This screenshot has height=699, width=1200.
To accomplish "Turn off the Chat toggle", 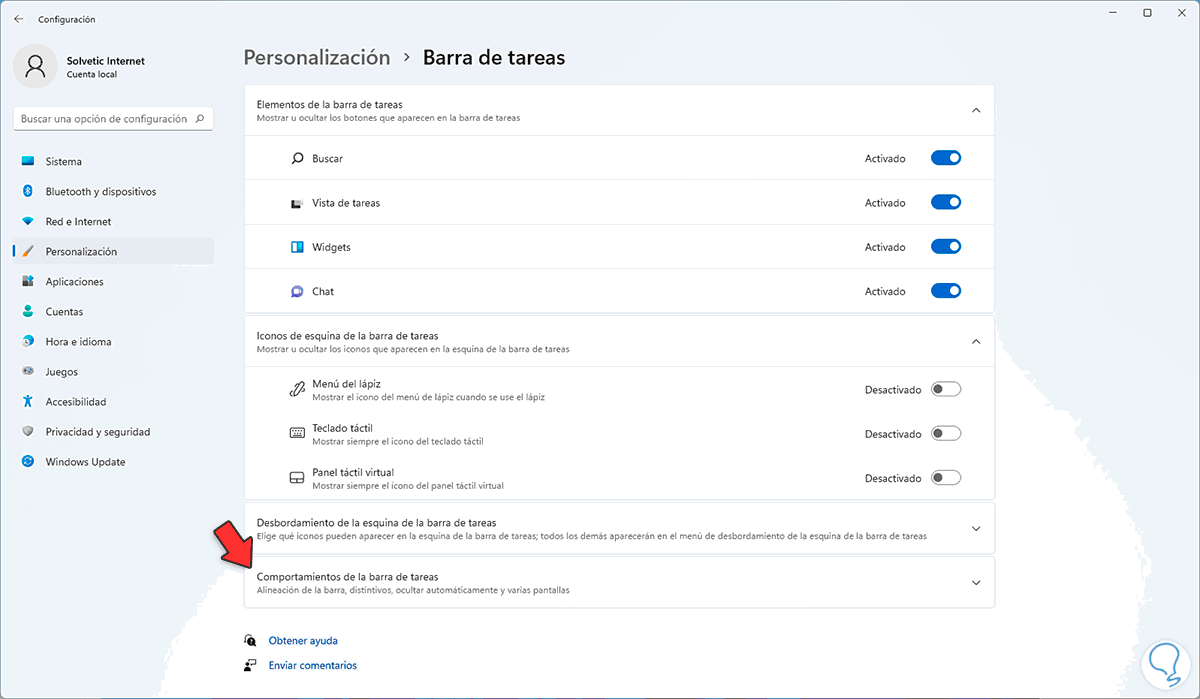I will [945, 291].
